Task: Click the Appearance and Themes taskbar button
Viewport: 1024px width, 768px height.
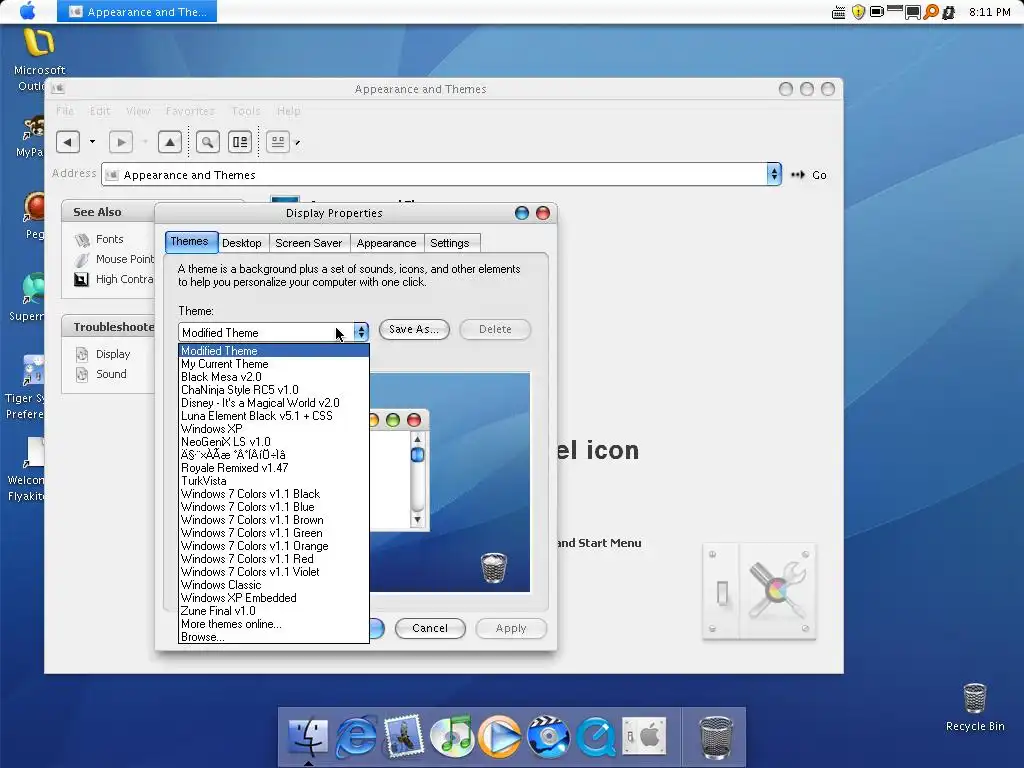Action: [136, 11]
